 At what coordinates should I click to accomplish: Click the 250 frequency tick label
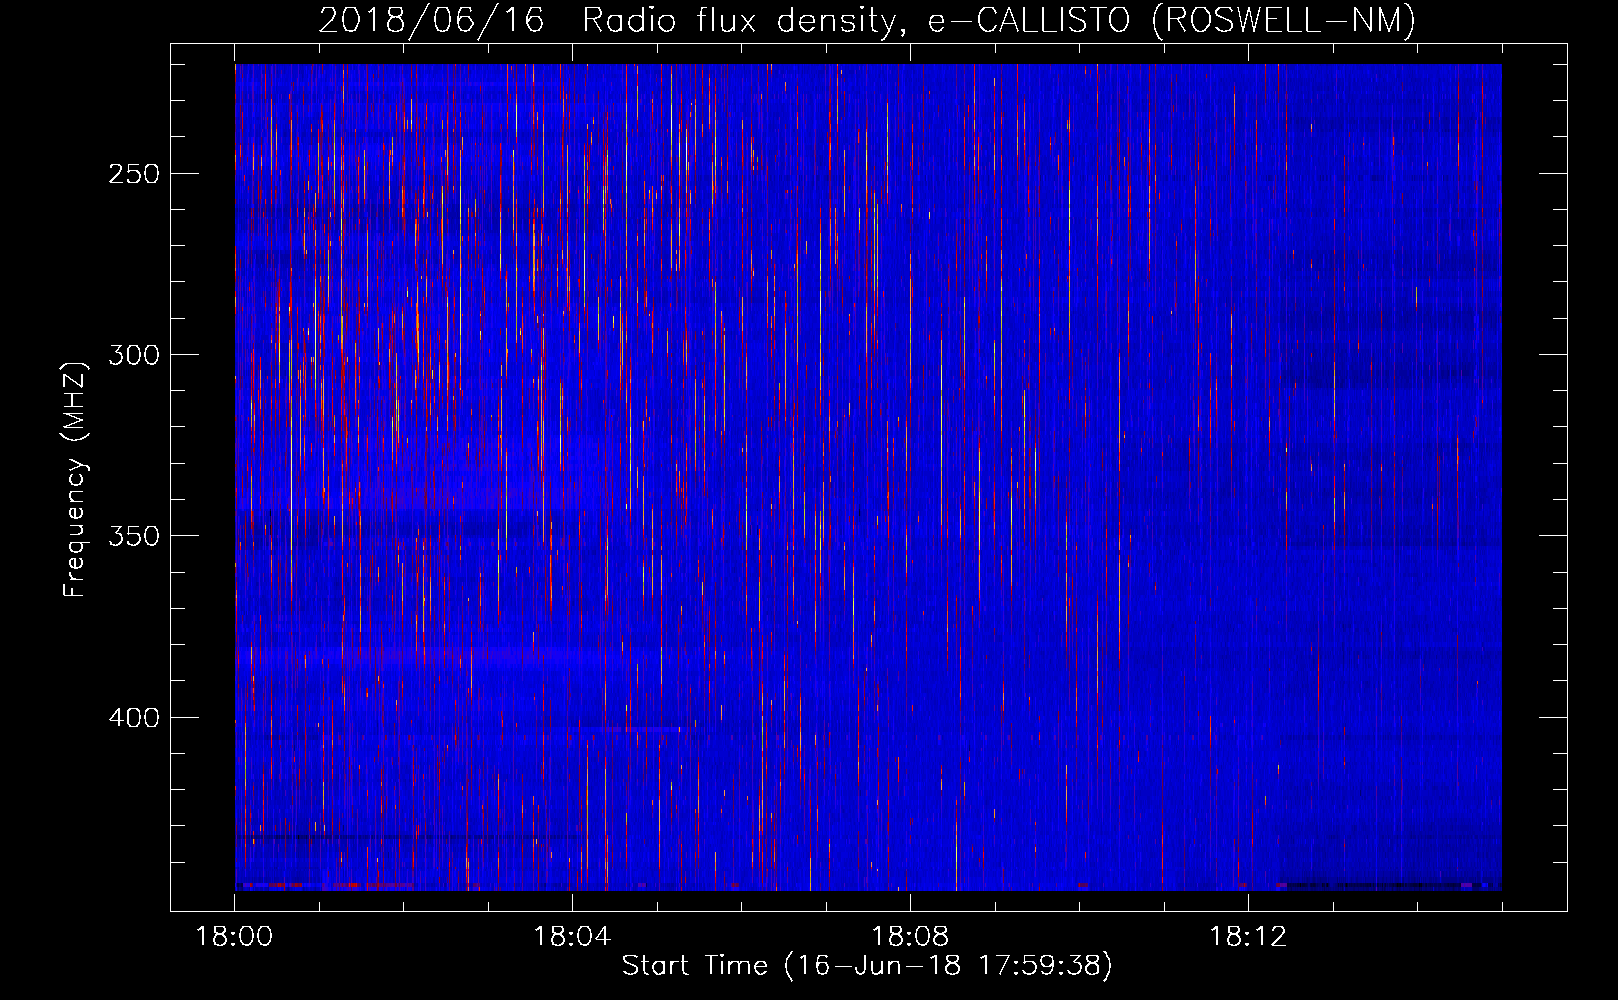(134, 174)
